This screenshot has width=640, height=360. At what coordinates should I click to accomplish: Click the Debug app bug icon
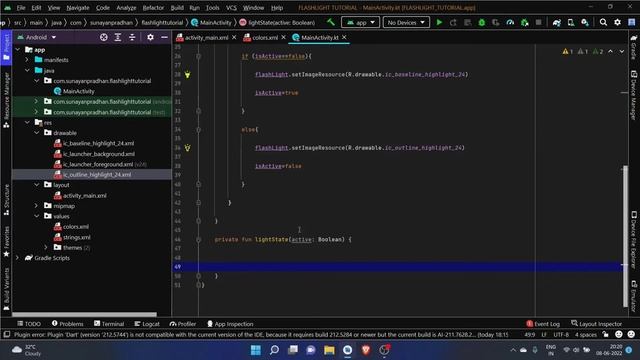click(482, 22)
